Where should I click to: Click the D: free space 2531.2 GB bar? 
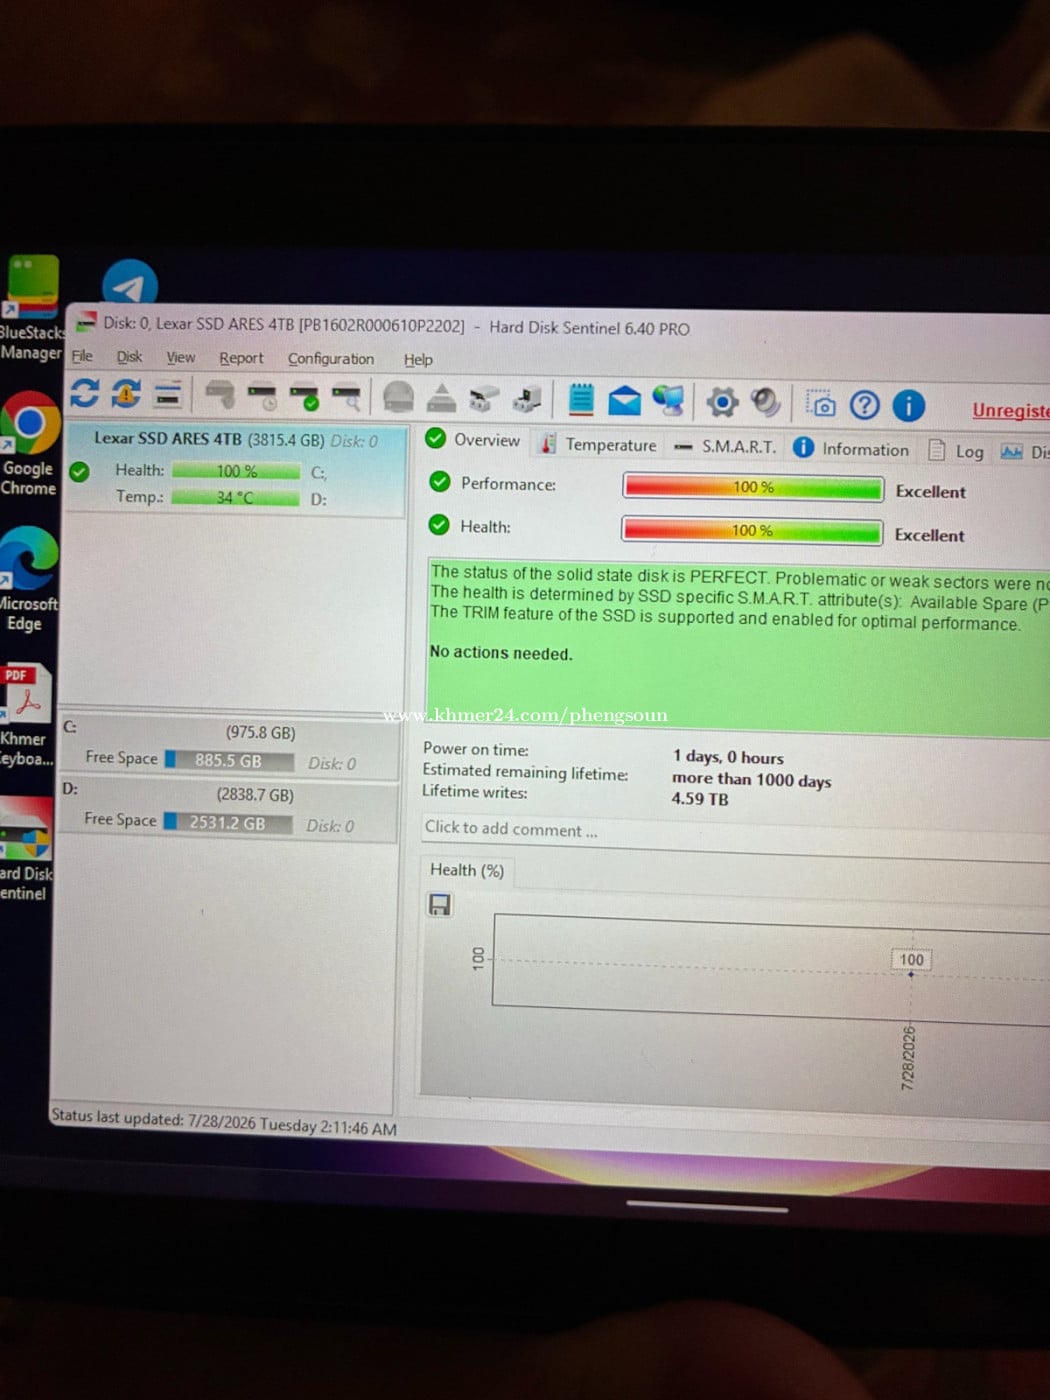[228, 823]
